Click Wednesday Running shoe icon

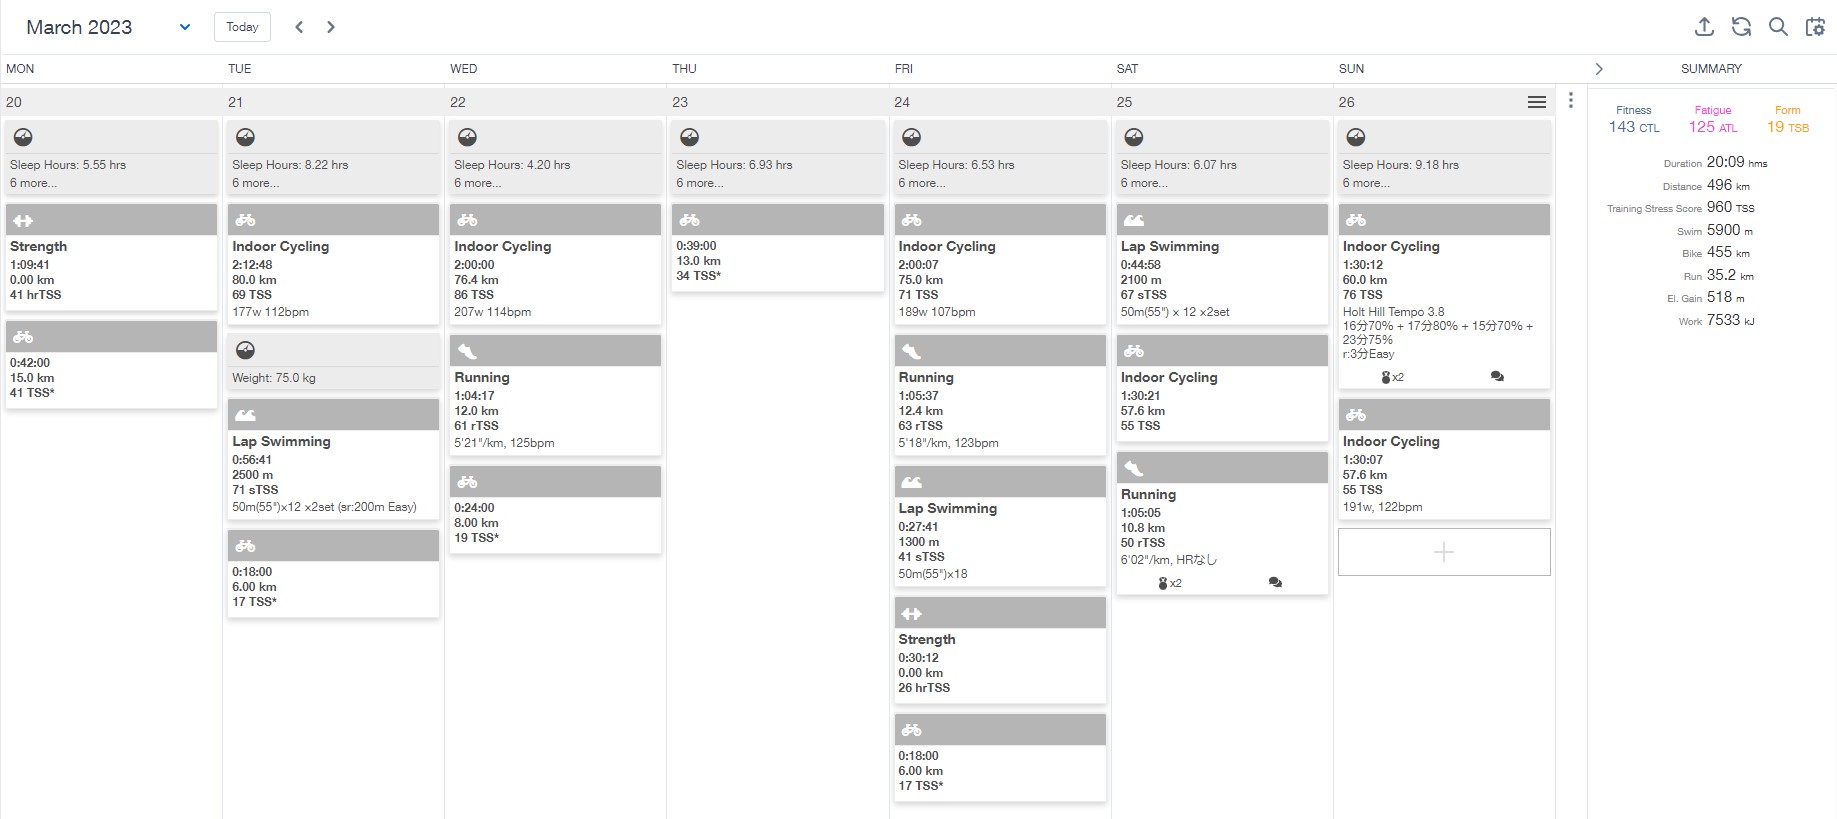(x=467, y=351)
